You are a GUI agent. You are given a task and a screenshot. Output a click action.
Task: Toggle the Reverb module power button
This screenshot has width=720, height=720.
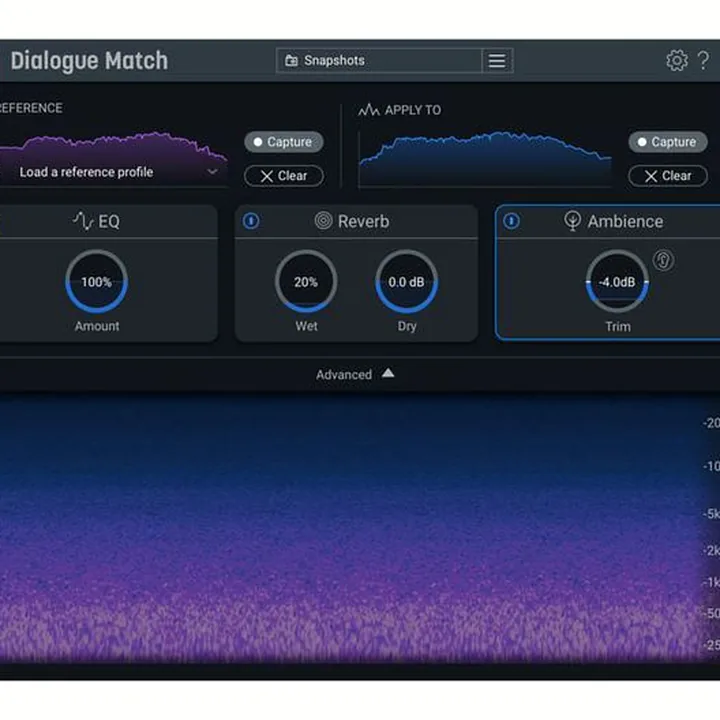pos(251,221)
